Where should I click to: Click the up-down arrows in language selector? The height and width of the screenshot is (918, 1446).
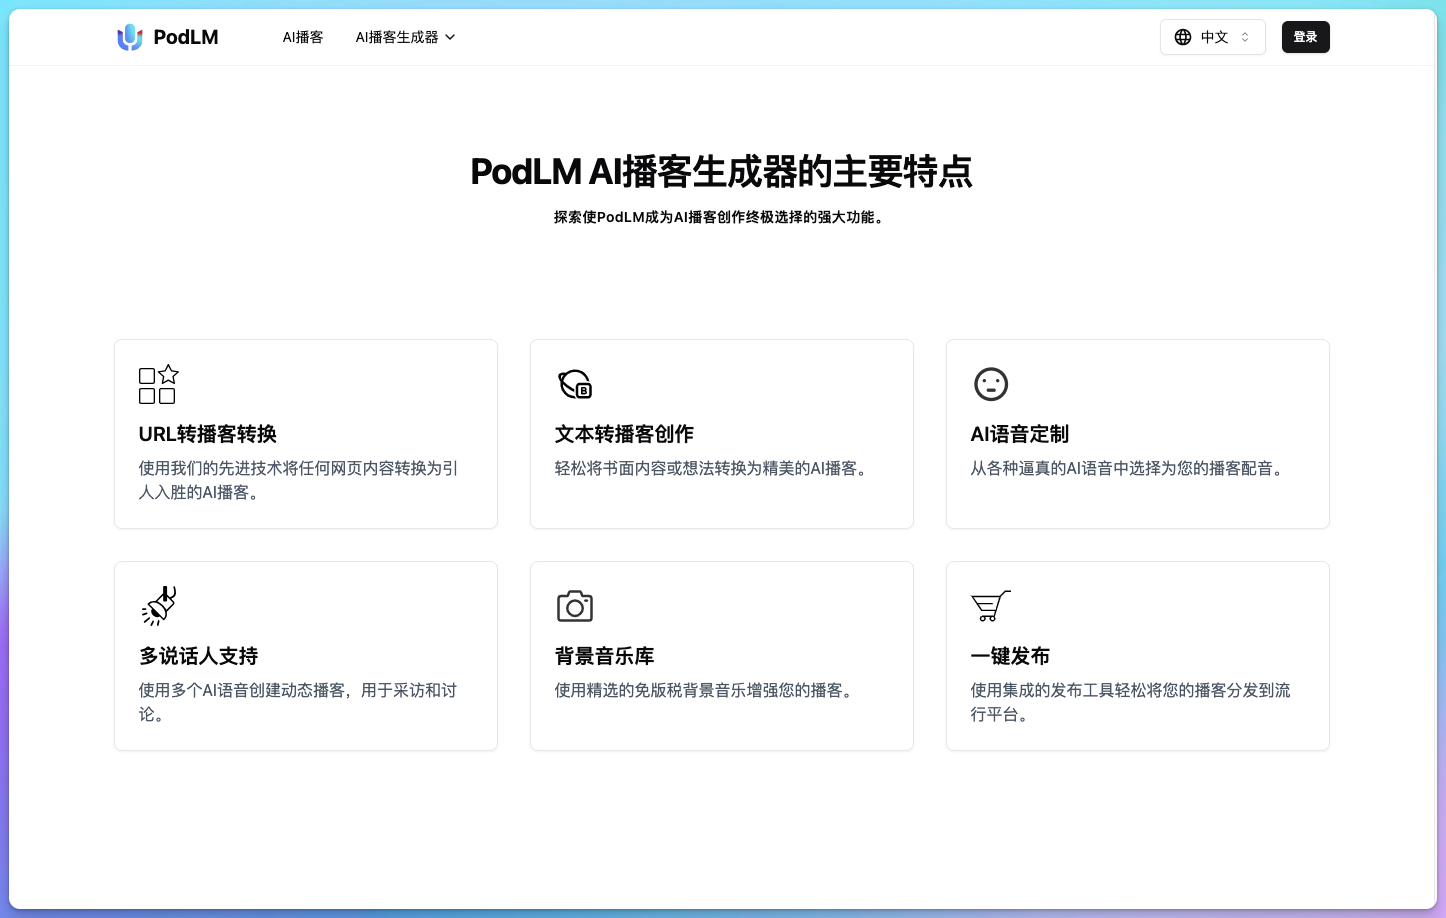1245,37
